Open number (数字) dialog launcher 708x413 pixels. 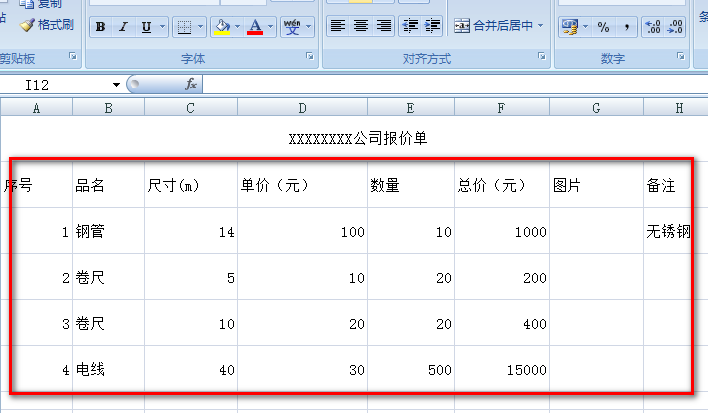[x=681, y=56]
